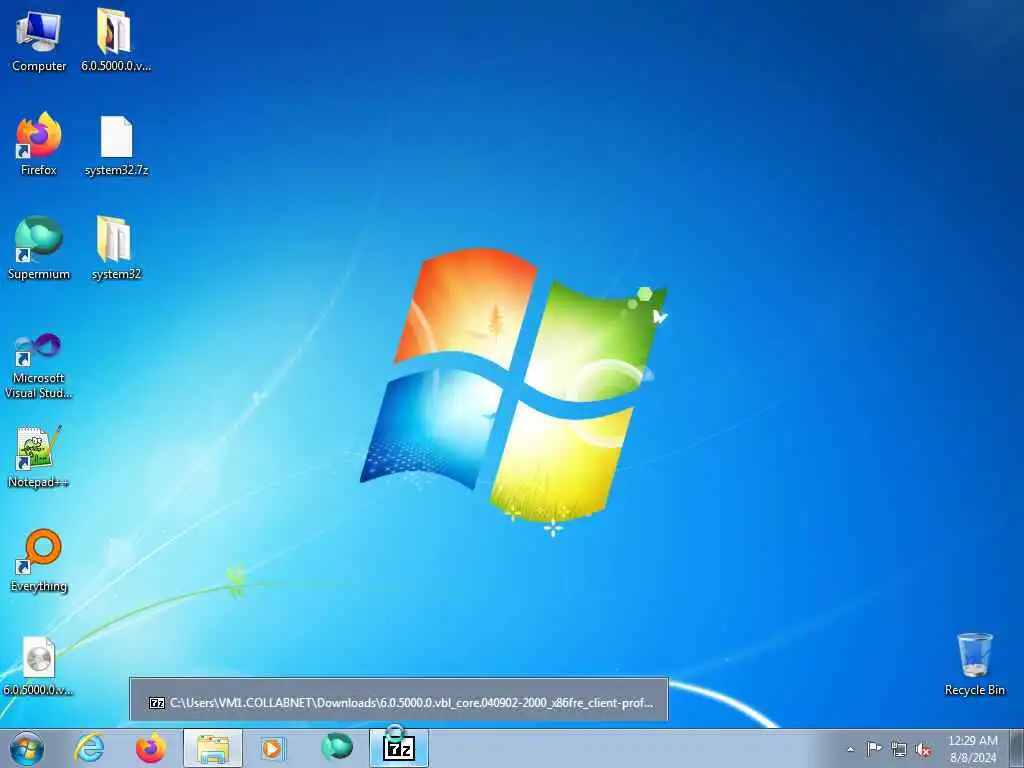1024x768 pixels.
Task: Select the 6.0.5000.0.v... folder at top of desktop
Action: pos(116,40)
